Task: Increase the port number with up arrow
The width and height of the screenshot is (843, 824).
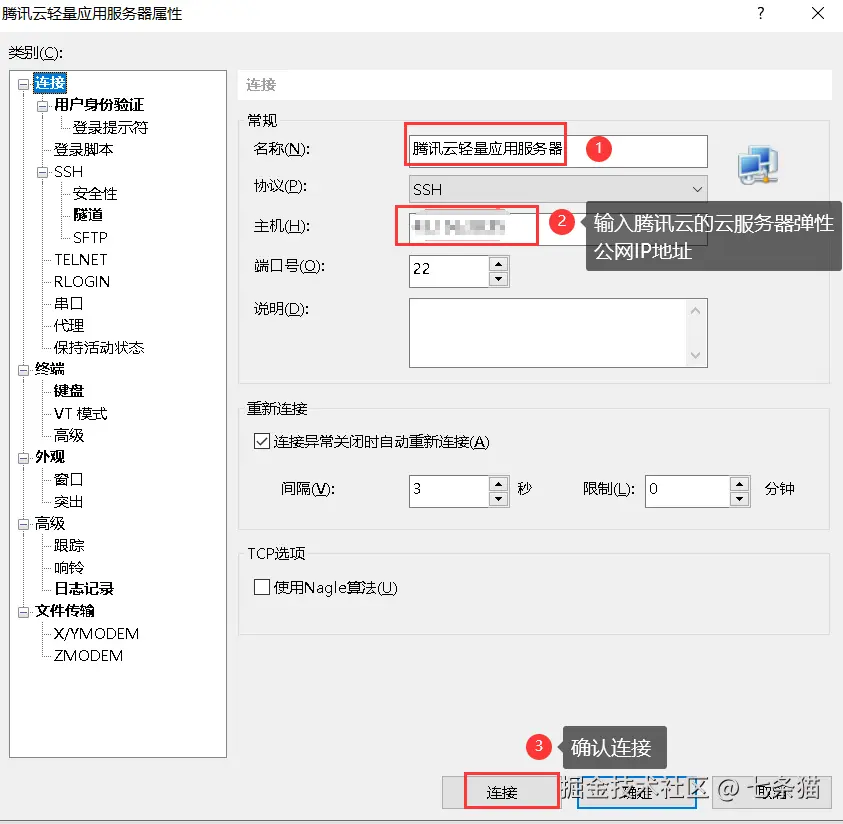Action: pos(498,264)
